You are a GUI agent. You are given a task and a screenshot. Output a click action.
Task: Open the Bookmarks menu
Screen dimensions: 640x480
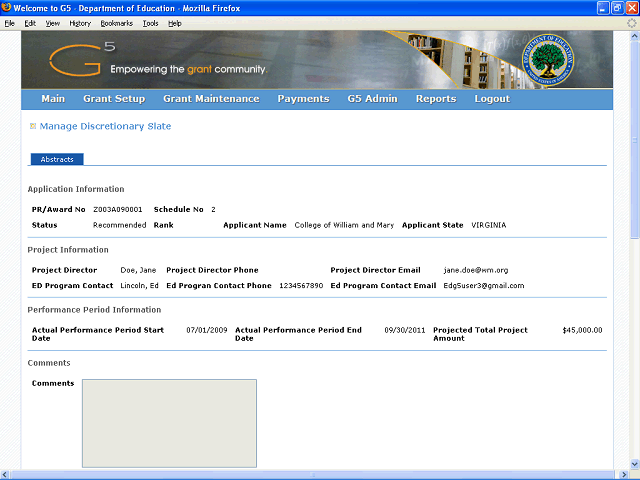117,23
